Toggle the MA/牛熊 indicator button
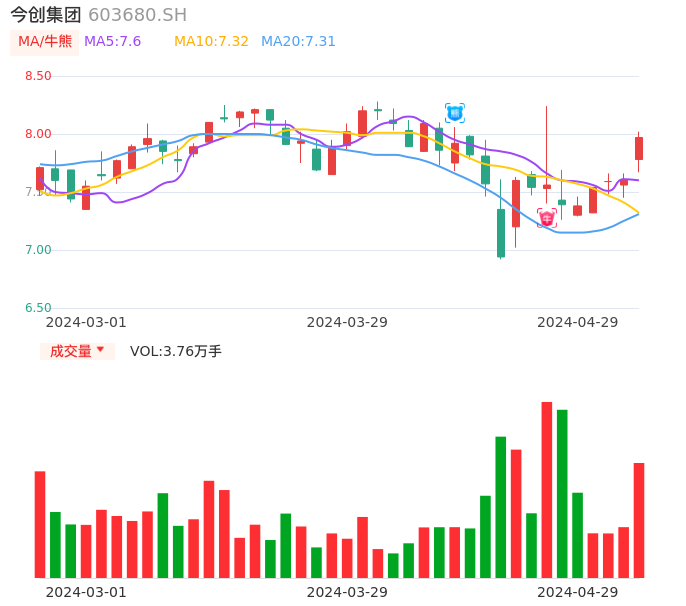The height and width of the screenshot is (606, 686). point(45,42)
